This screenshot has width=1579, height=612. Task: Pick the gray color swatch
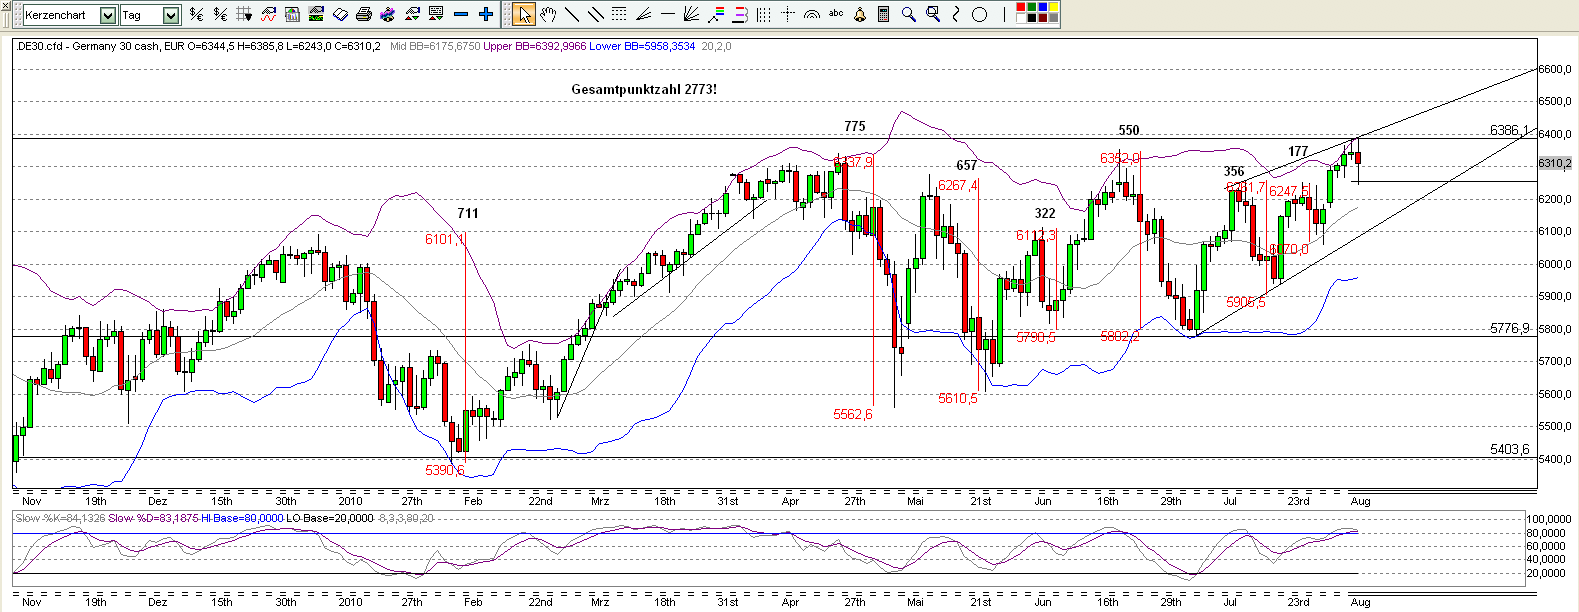pos(1053,18)
